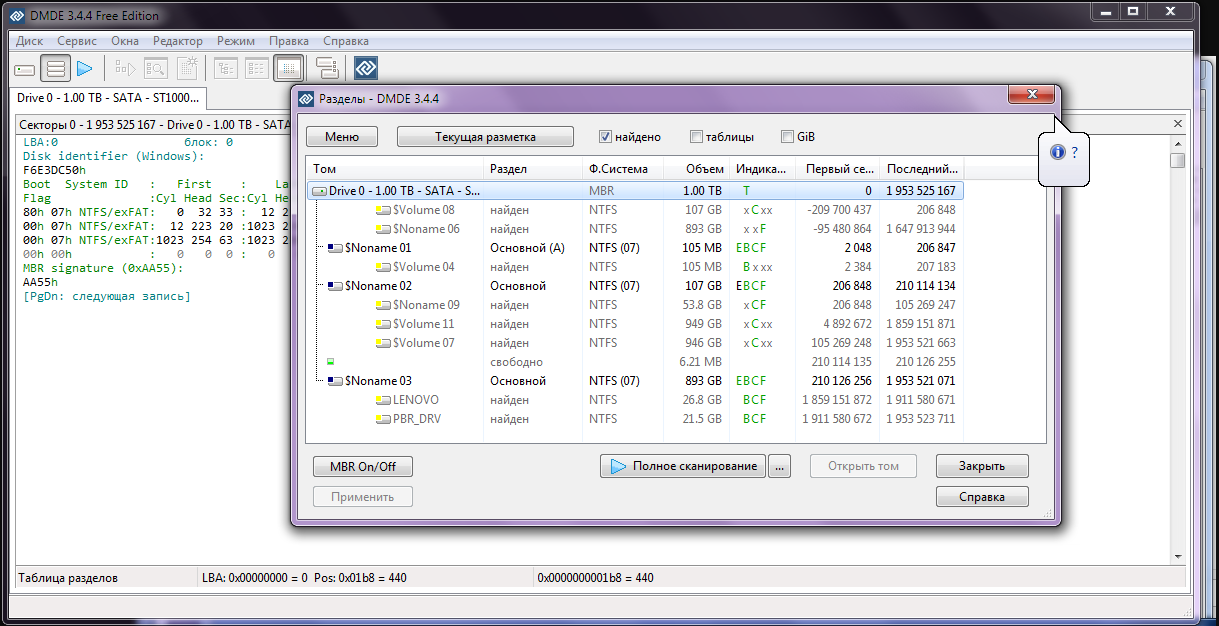Activate the sector grid view toolbar icon
This screenshot has height=626, width=1219.
(x=288, y=69)
